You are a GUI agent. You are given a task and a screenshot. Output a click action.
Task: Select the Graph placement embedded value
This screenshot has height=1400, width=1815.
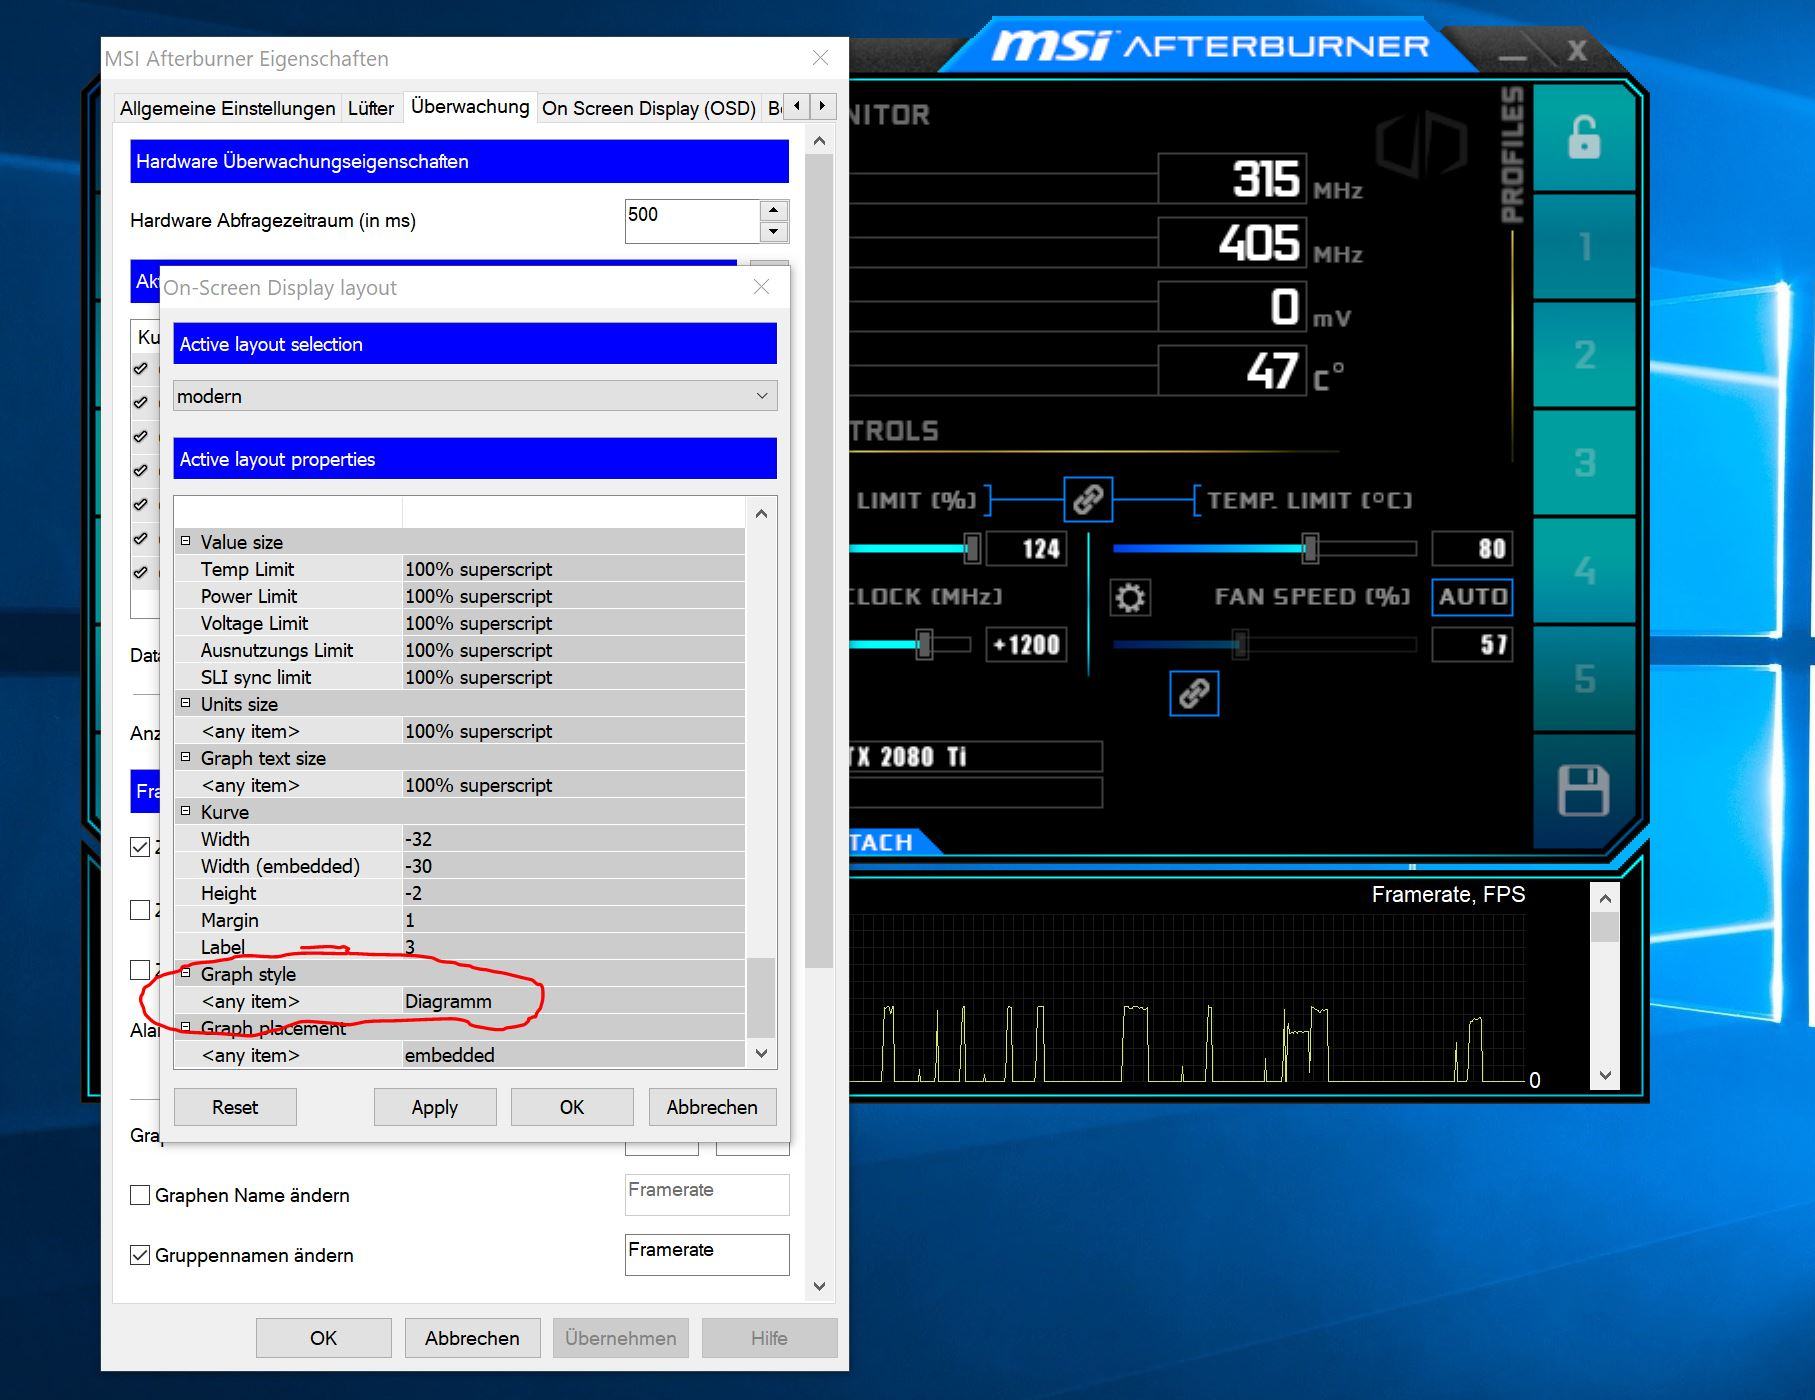pyautogui.click(x=573, y=1055)
